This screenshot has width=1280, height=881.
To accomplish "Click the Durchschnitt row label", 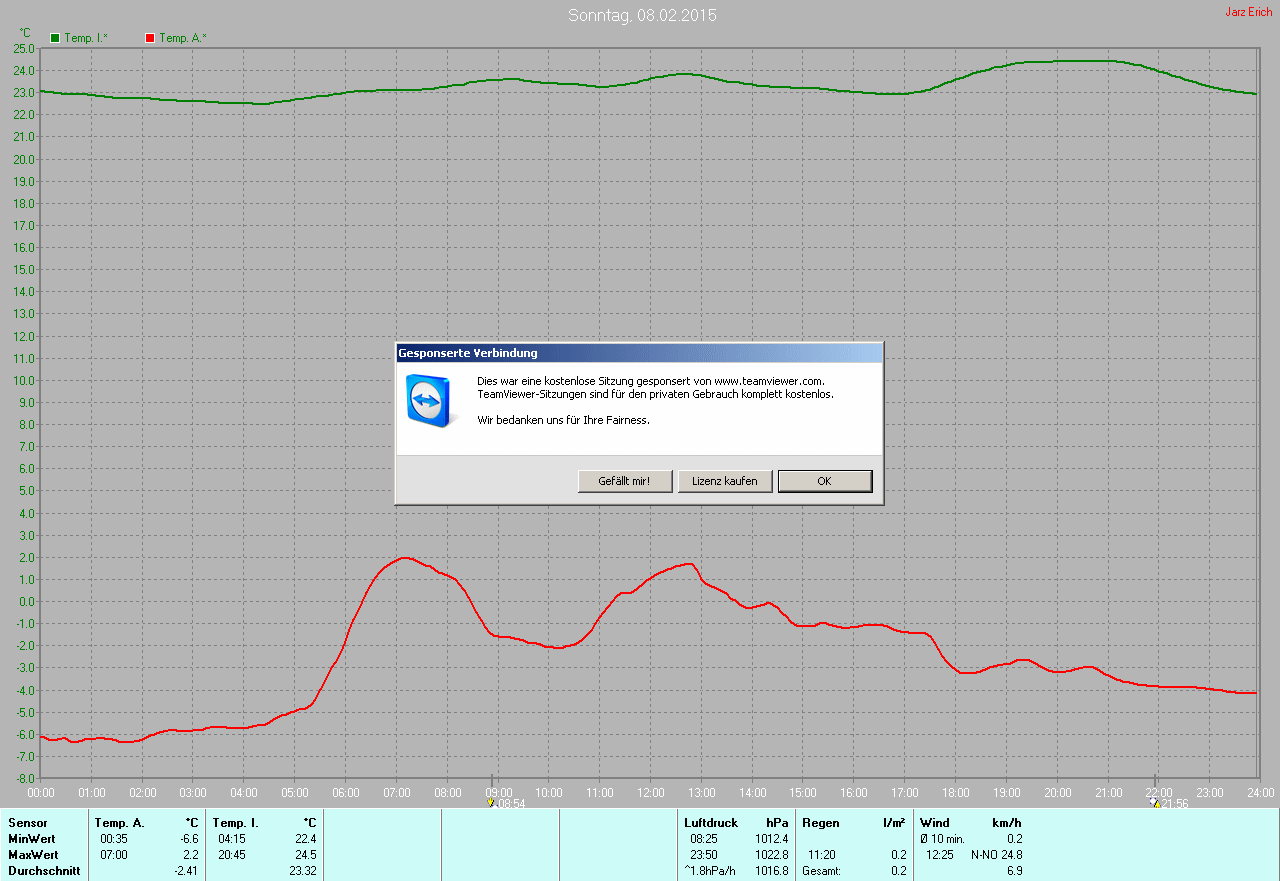I will tap(44, 871).
